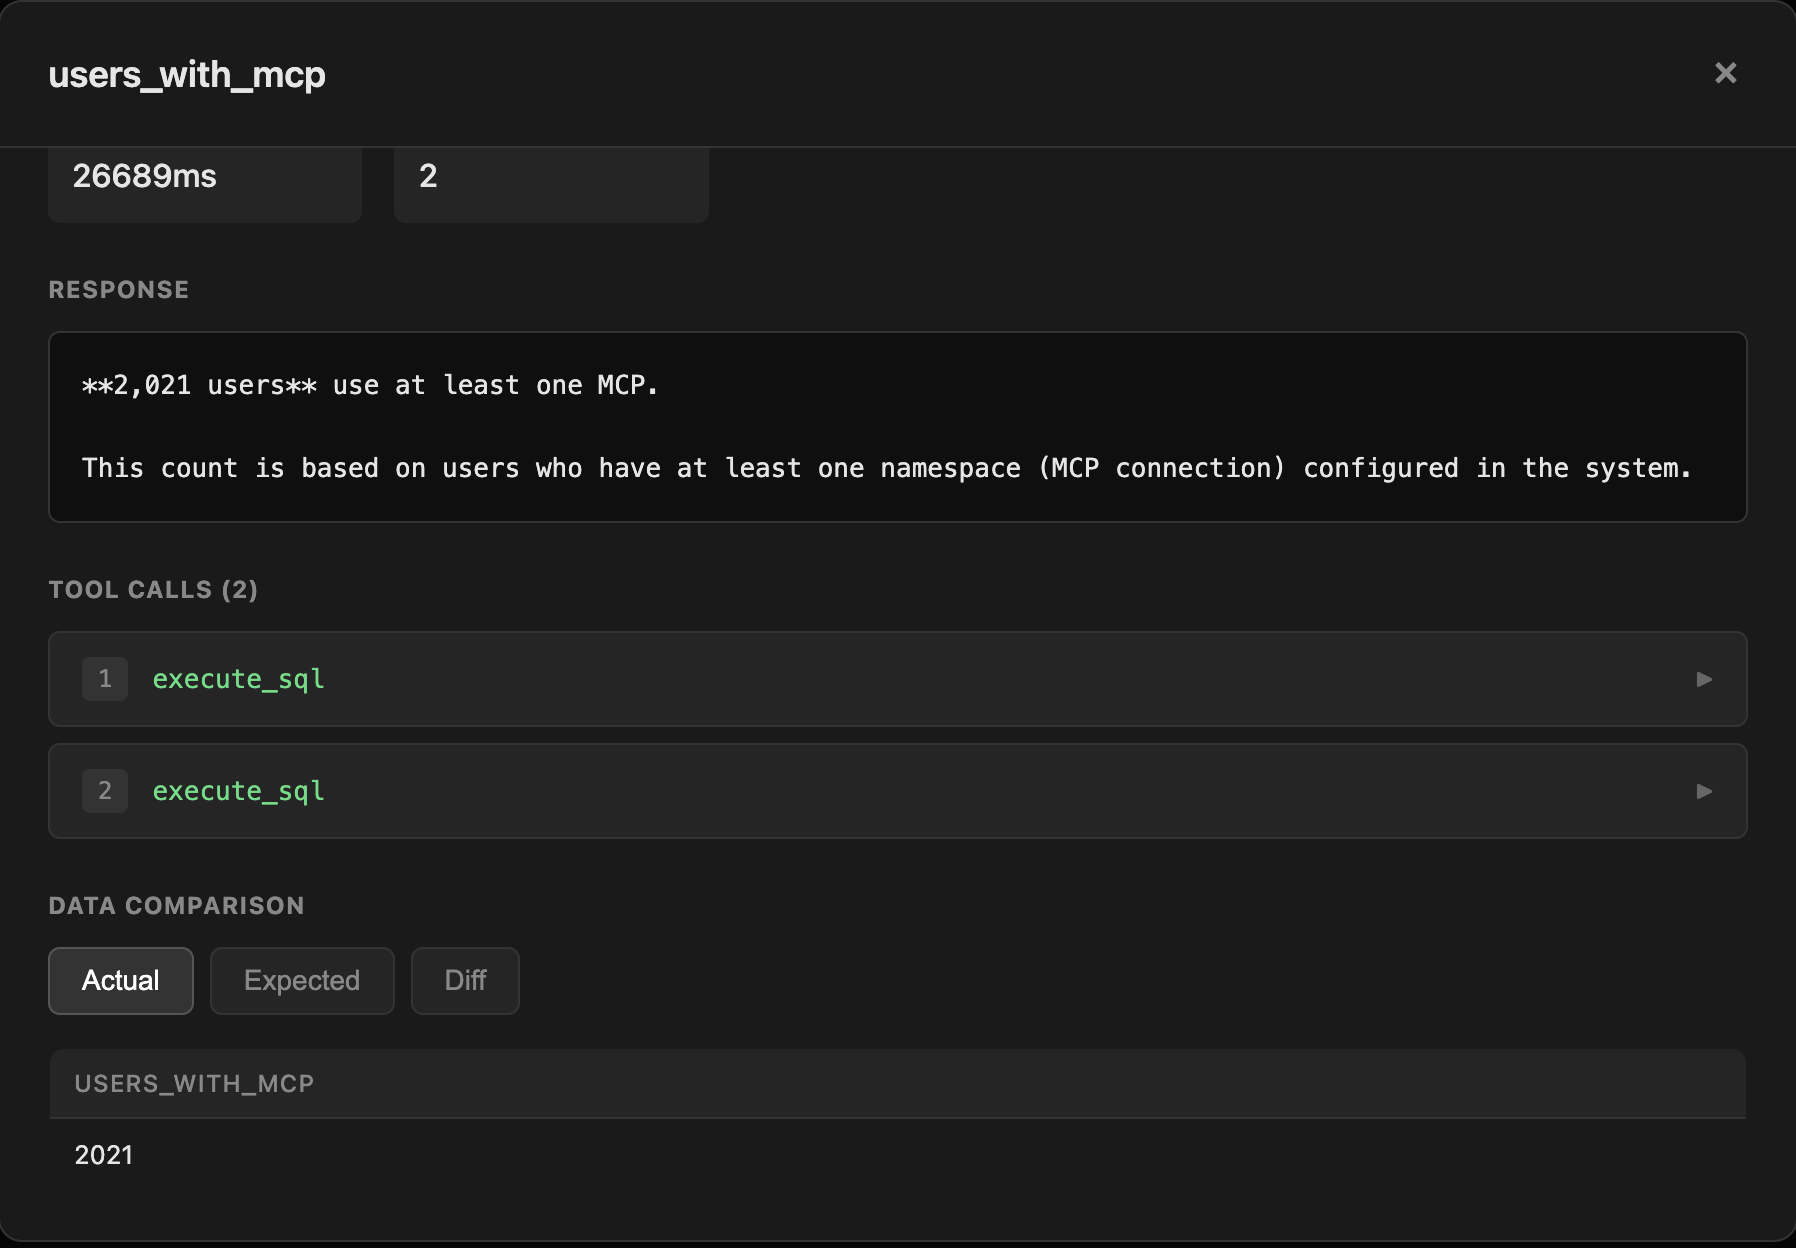Close the users_with_mcp dialog

point(1727,73)
